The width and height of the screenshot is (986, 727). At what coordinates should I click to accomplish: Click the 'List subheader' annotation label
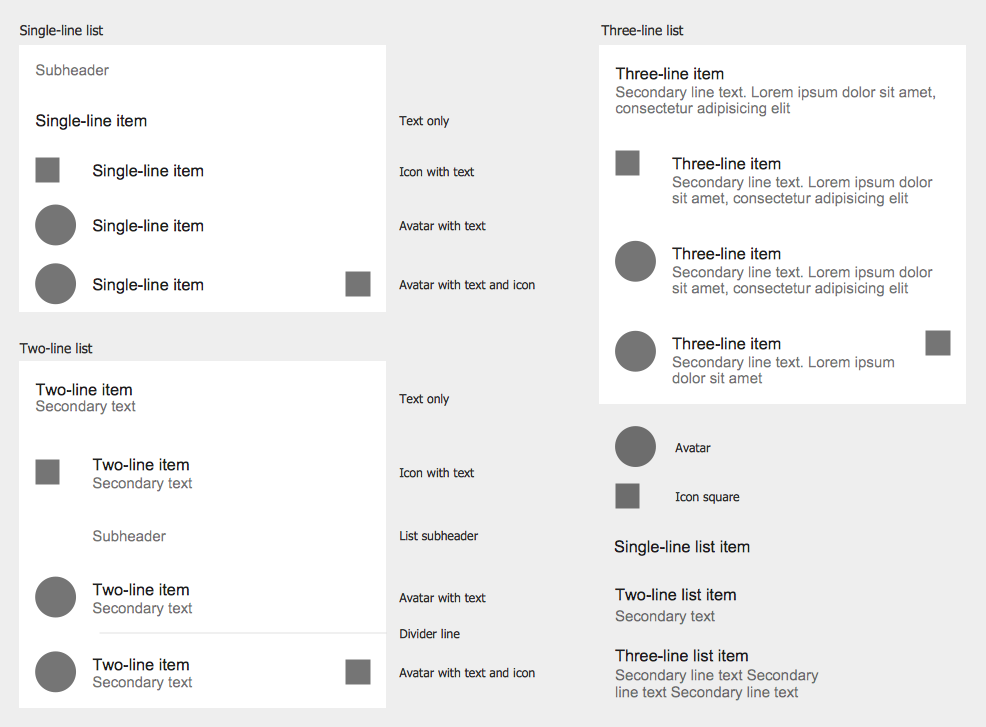[x=438, y=536]
